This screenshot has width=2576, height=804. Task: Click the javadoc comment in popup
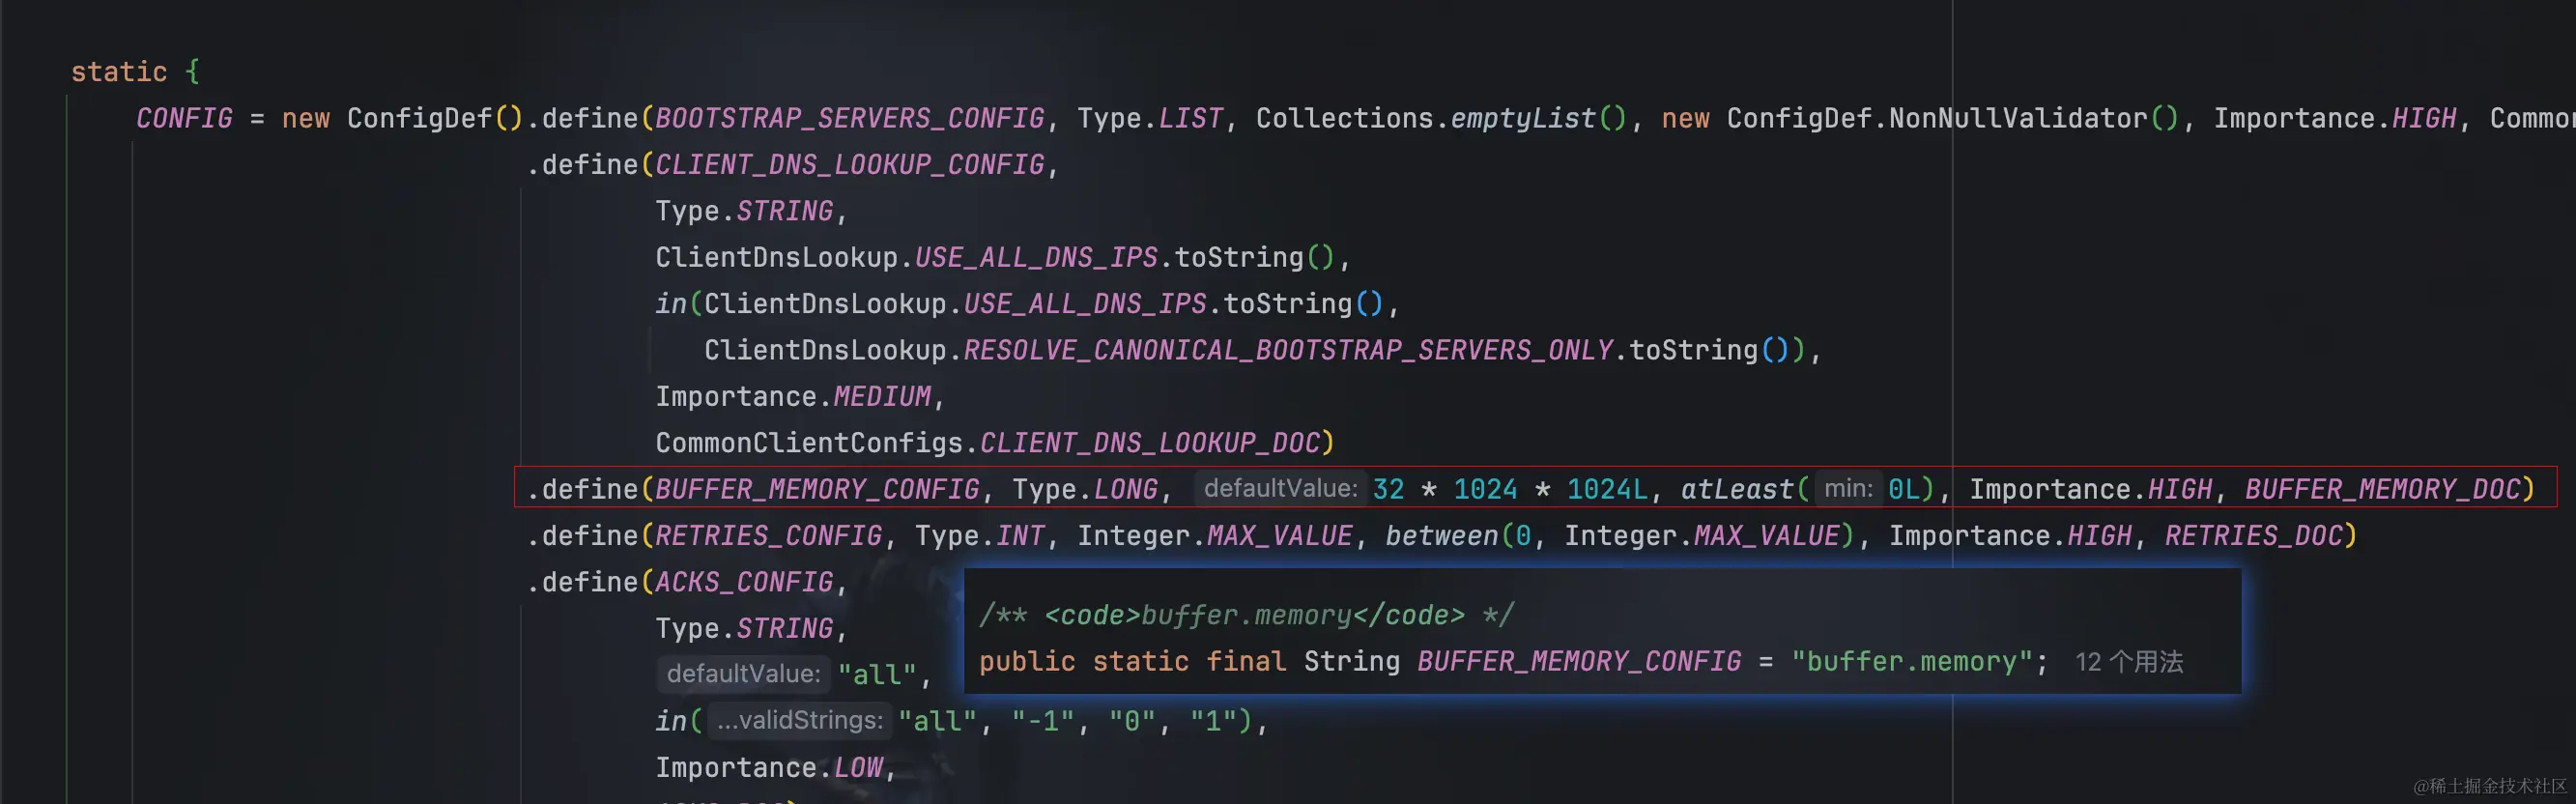(x=1246, y=615)
